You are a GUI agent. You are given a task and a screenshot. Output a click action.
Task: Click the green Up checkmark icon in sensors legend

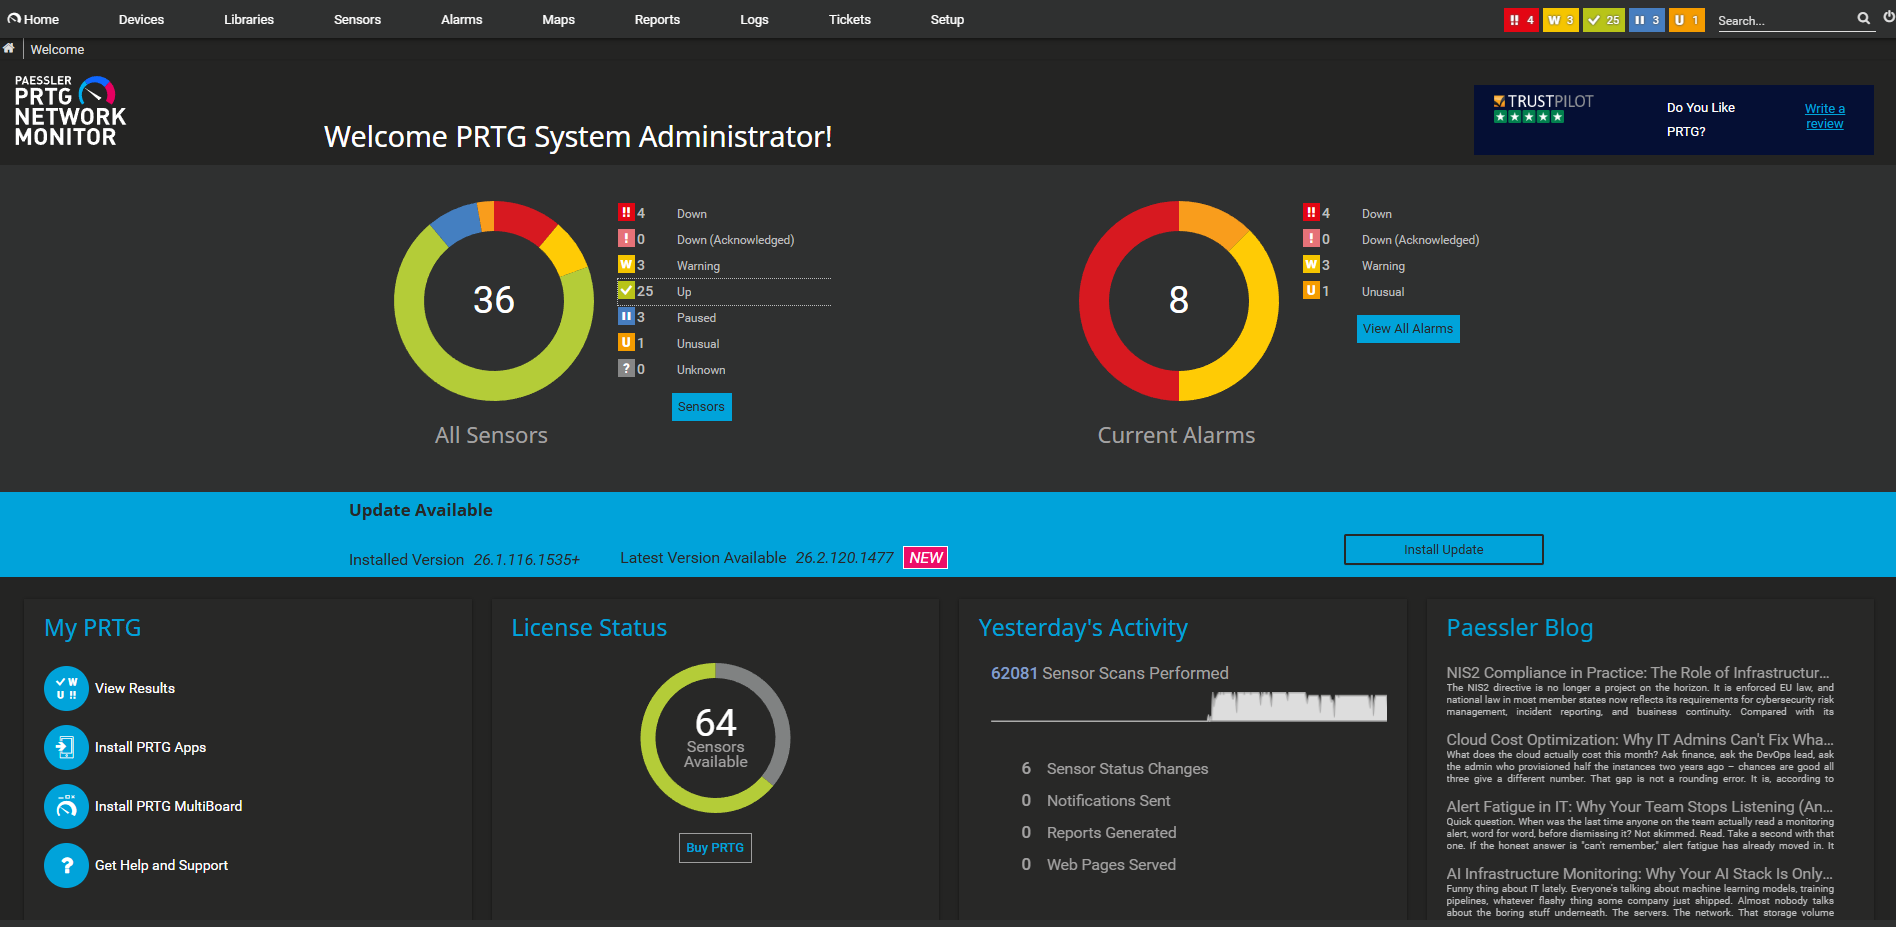(x=626, y=290)
